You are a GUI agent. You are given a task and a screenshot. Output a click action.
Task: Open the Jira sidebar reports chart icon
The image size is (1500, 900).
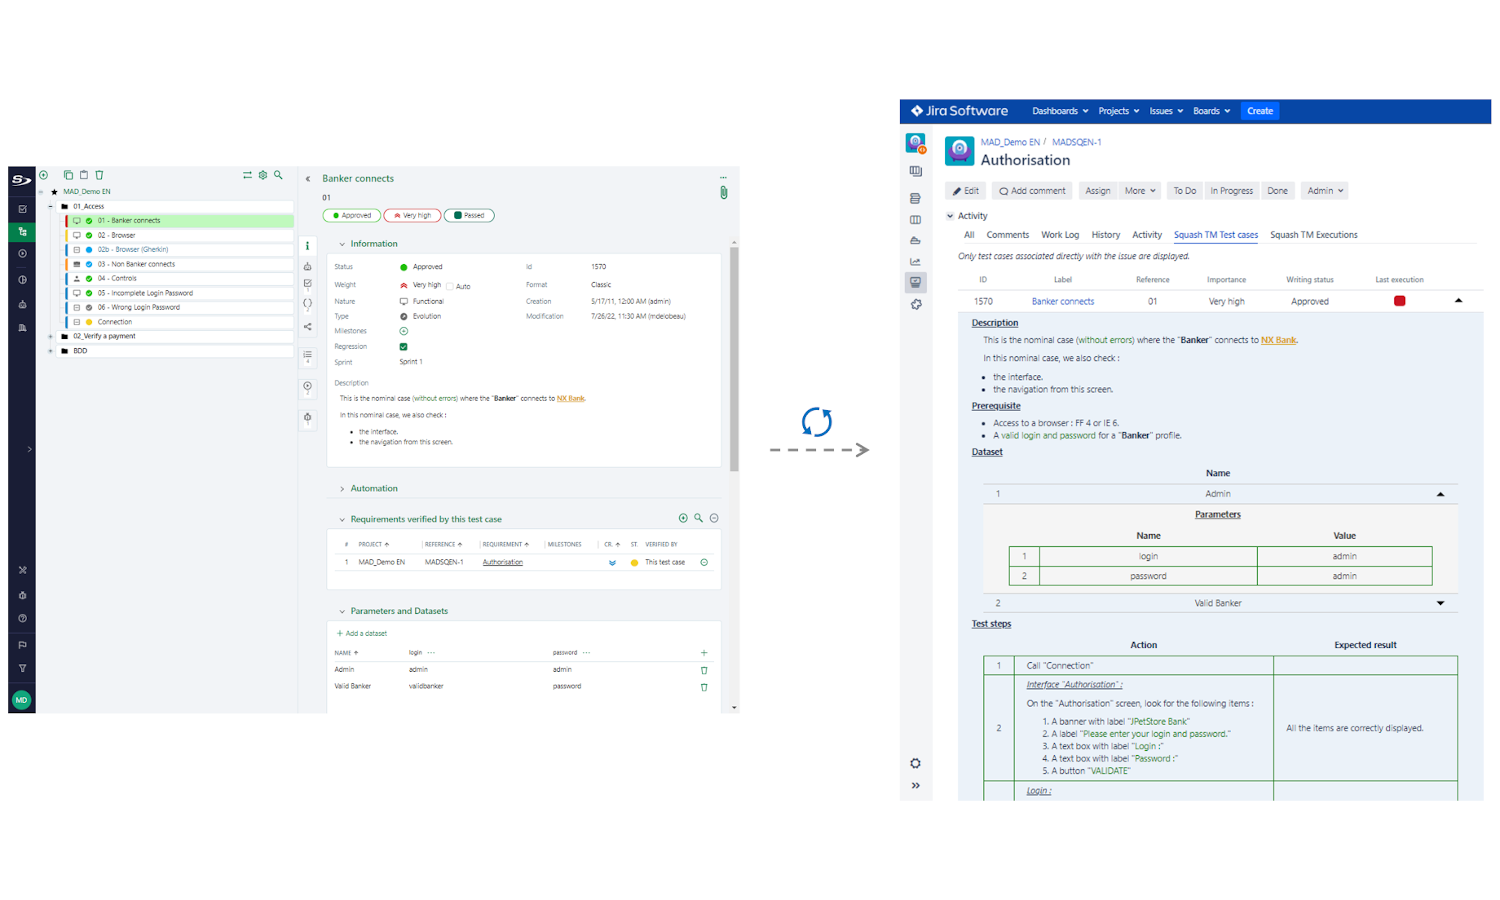[x=915, y=262]
